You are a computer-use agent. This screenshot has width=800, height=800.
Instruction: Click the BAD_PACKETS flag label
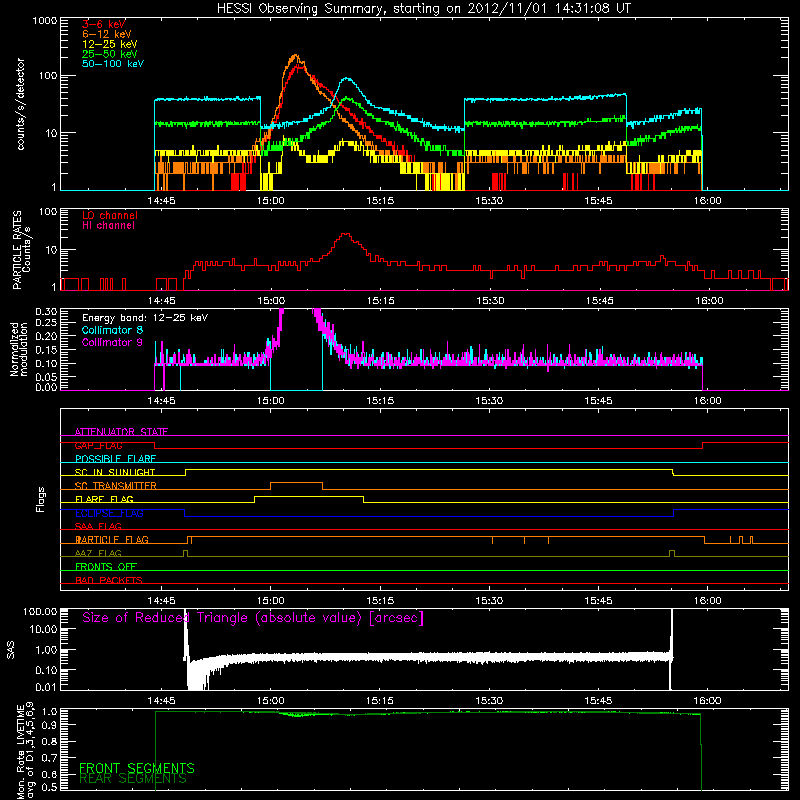click(x=109, y=580)
